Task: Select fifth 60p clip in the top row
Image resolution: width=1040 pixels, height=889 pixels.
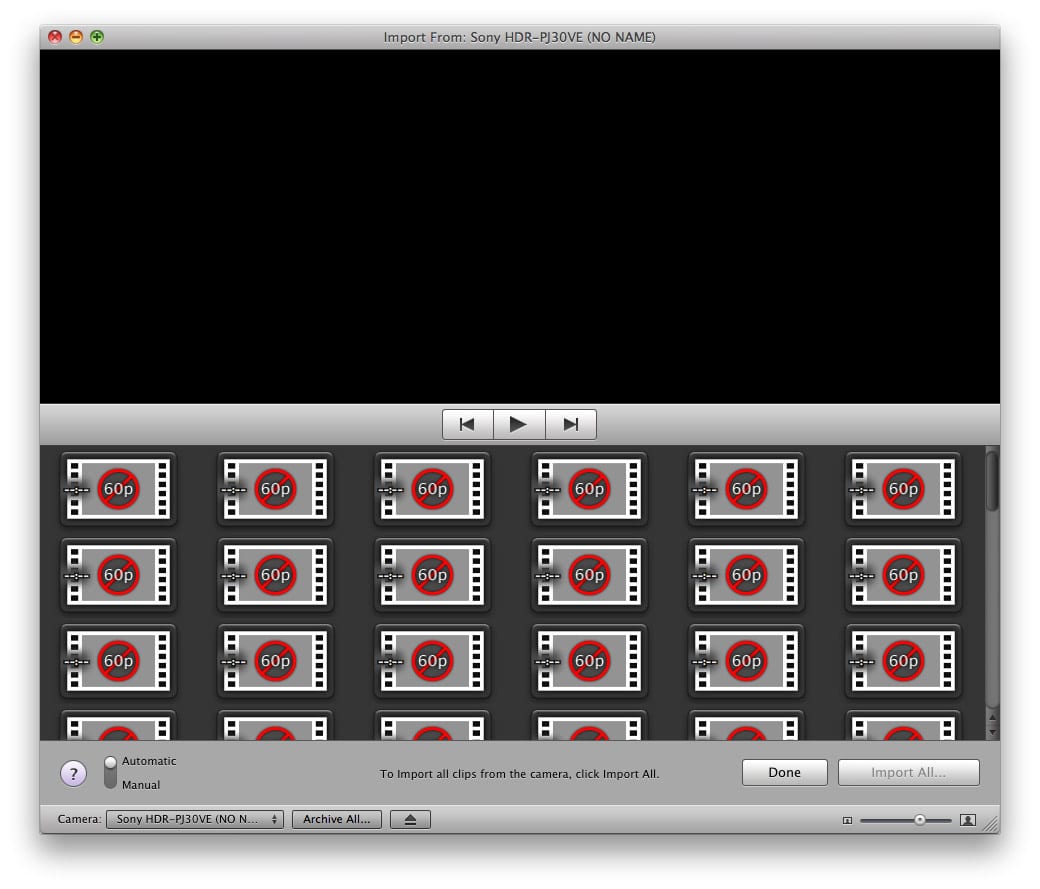Action: pos(746,489)
